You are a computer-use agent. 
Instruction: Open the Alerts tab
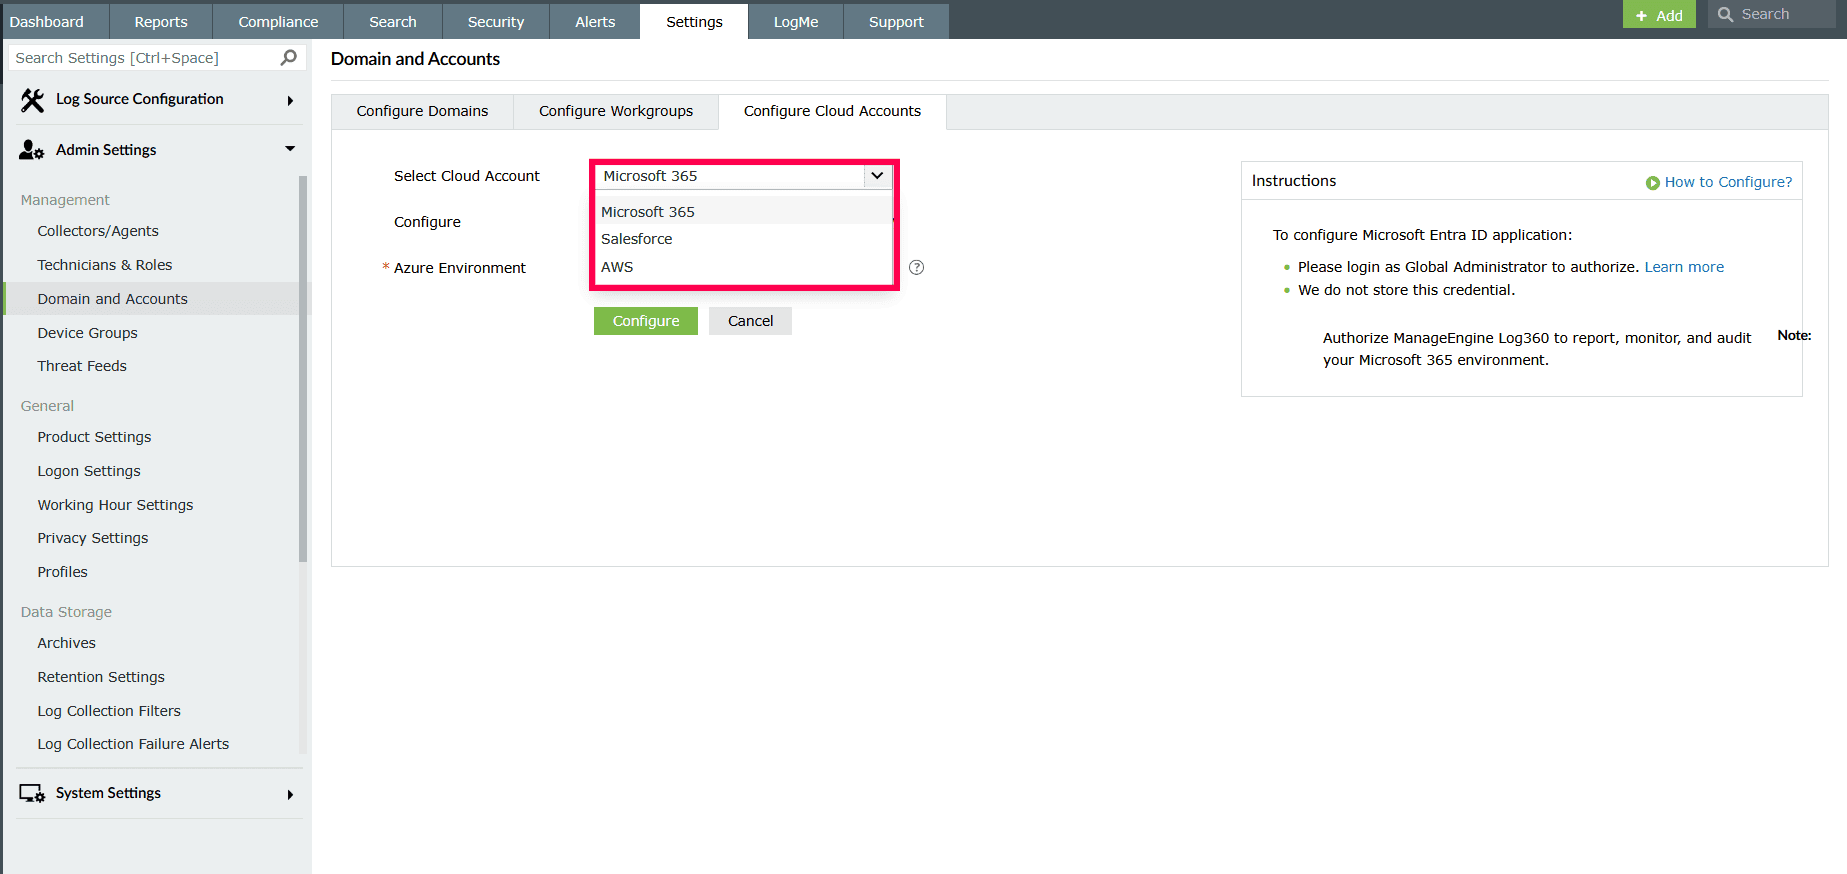point(595,21)
